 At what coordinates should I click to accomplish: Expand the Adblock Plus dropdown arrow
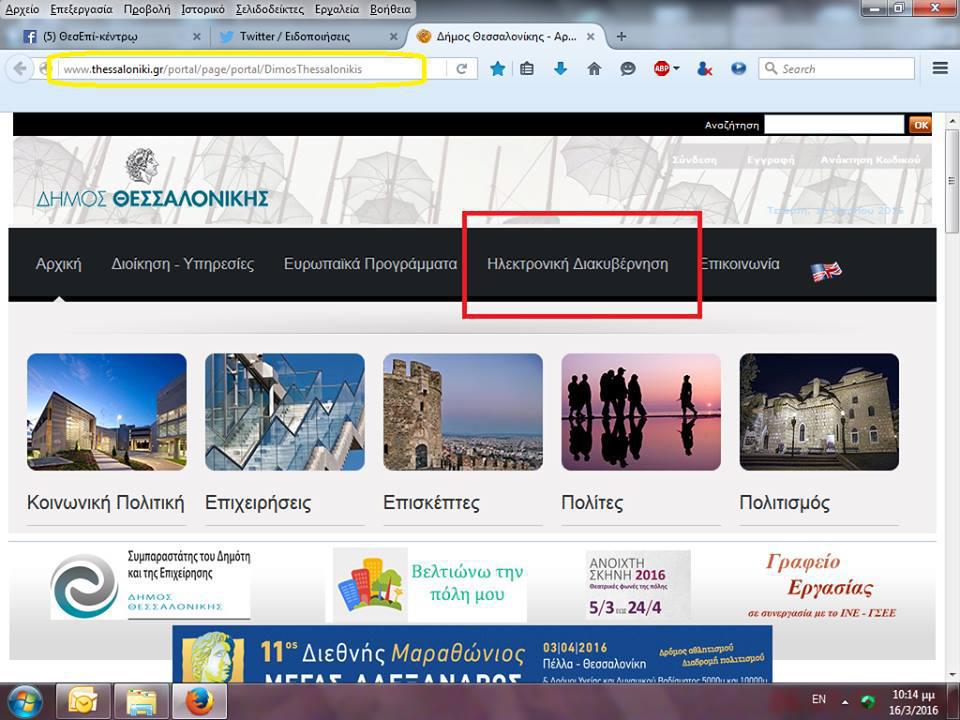tap(677, 69)
